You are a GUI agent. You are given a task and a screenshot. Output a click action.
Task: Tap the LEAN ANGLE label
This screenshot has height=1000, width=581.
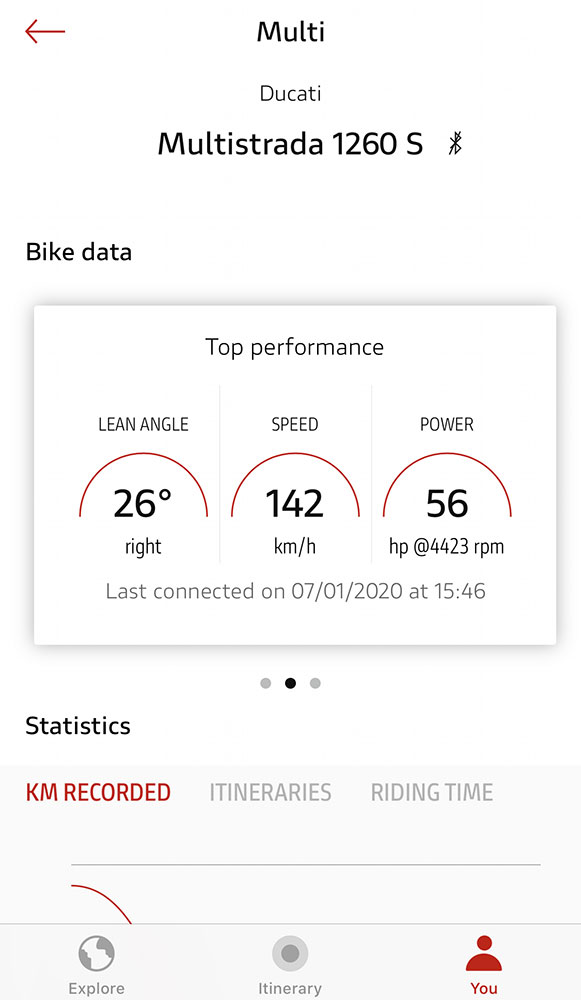pyautogui.click(x=143, y=424)
